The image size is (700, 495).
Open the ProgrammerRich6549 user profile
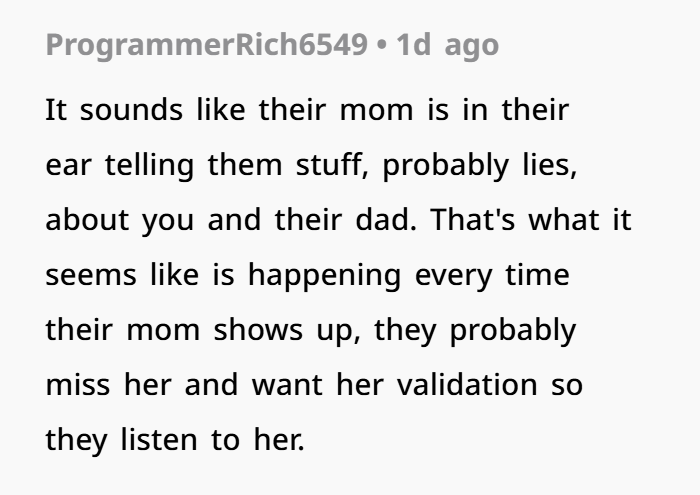[x=206, y=46]
